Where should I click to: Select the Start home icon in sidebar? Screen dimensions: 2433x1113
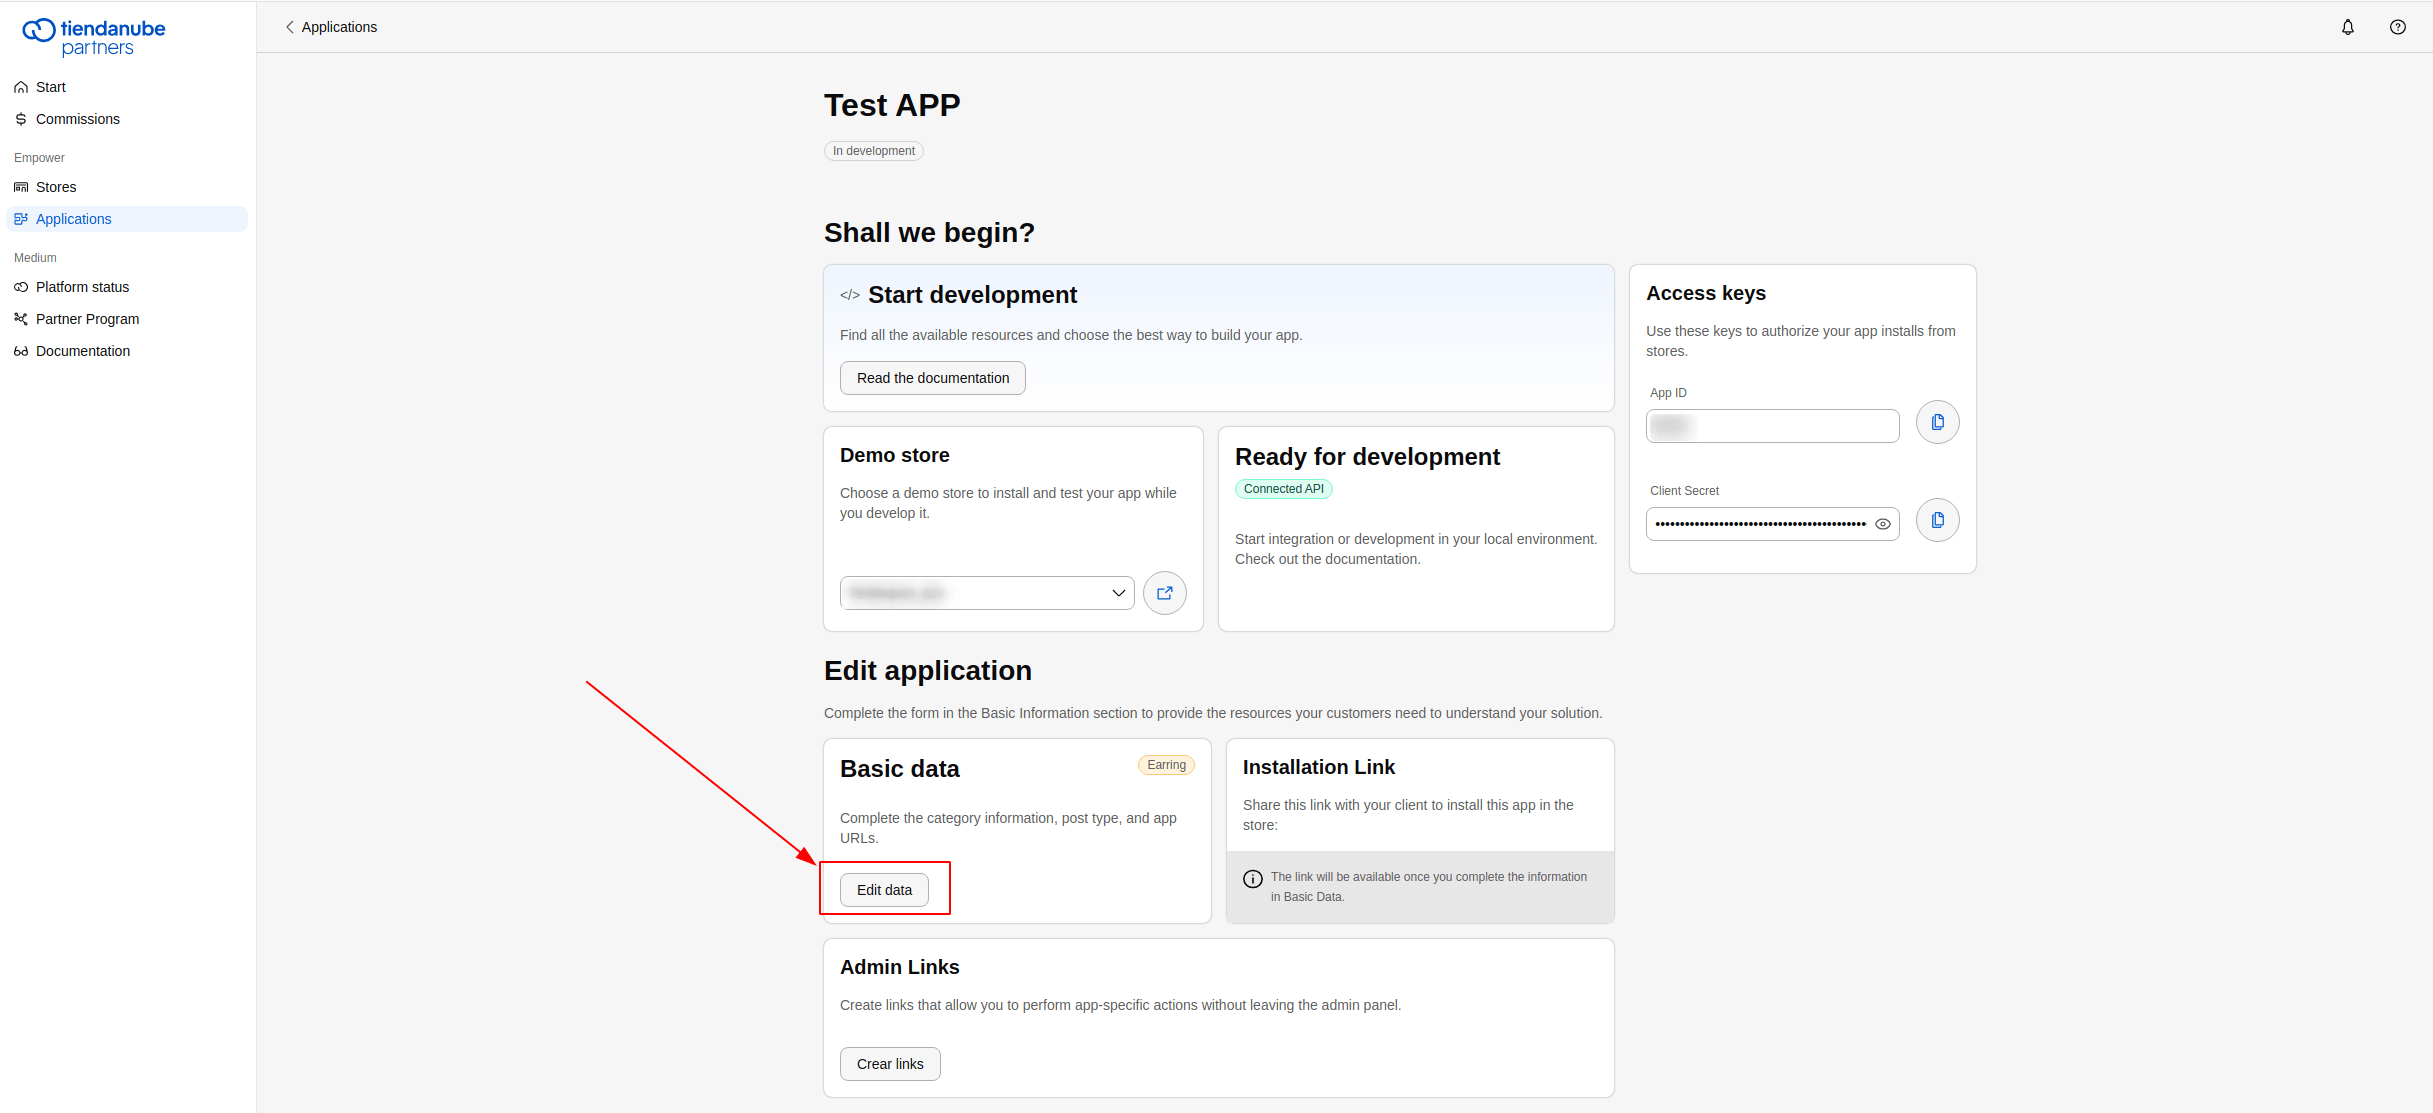[x=21, y=87]
